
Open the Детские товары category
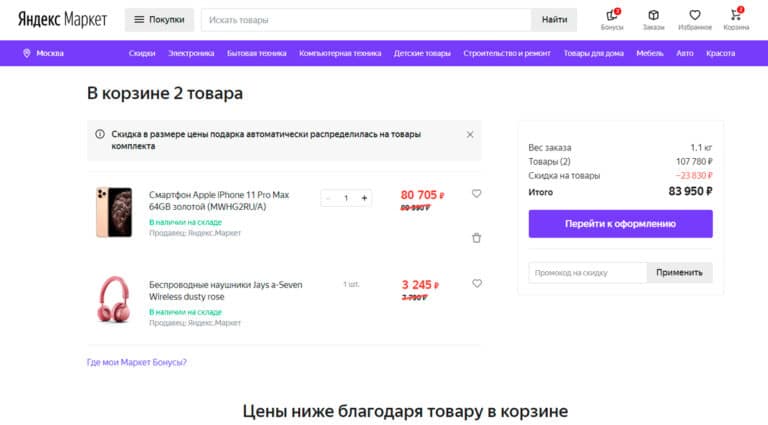(422, 53)
